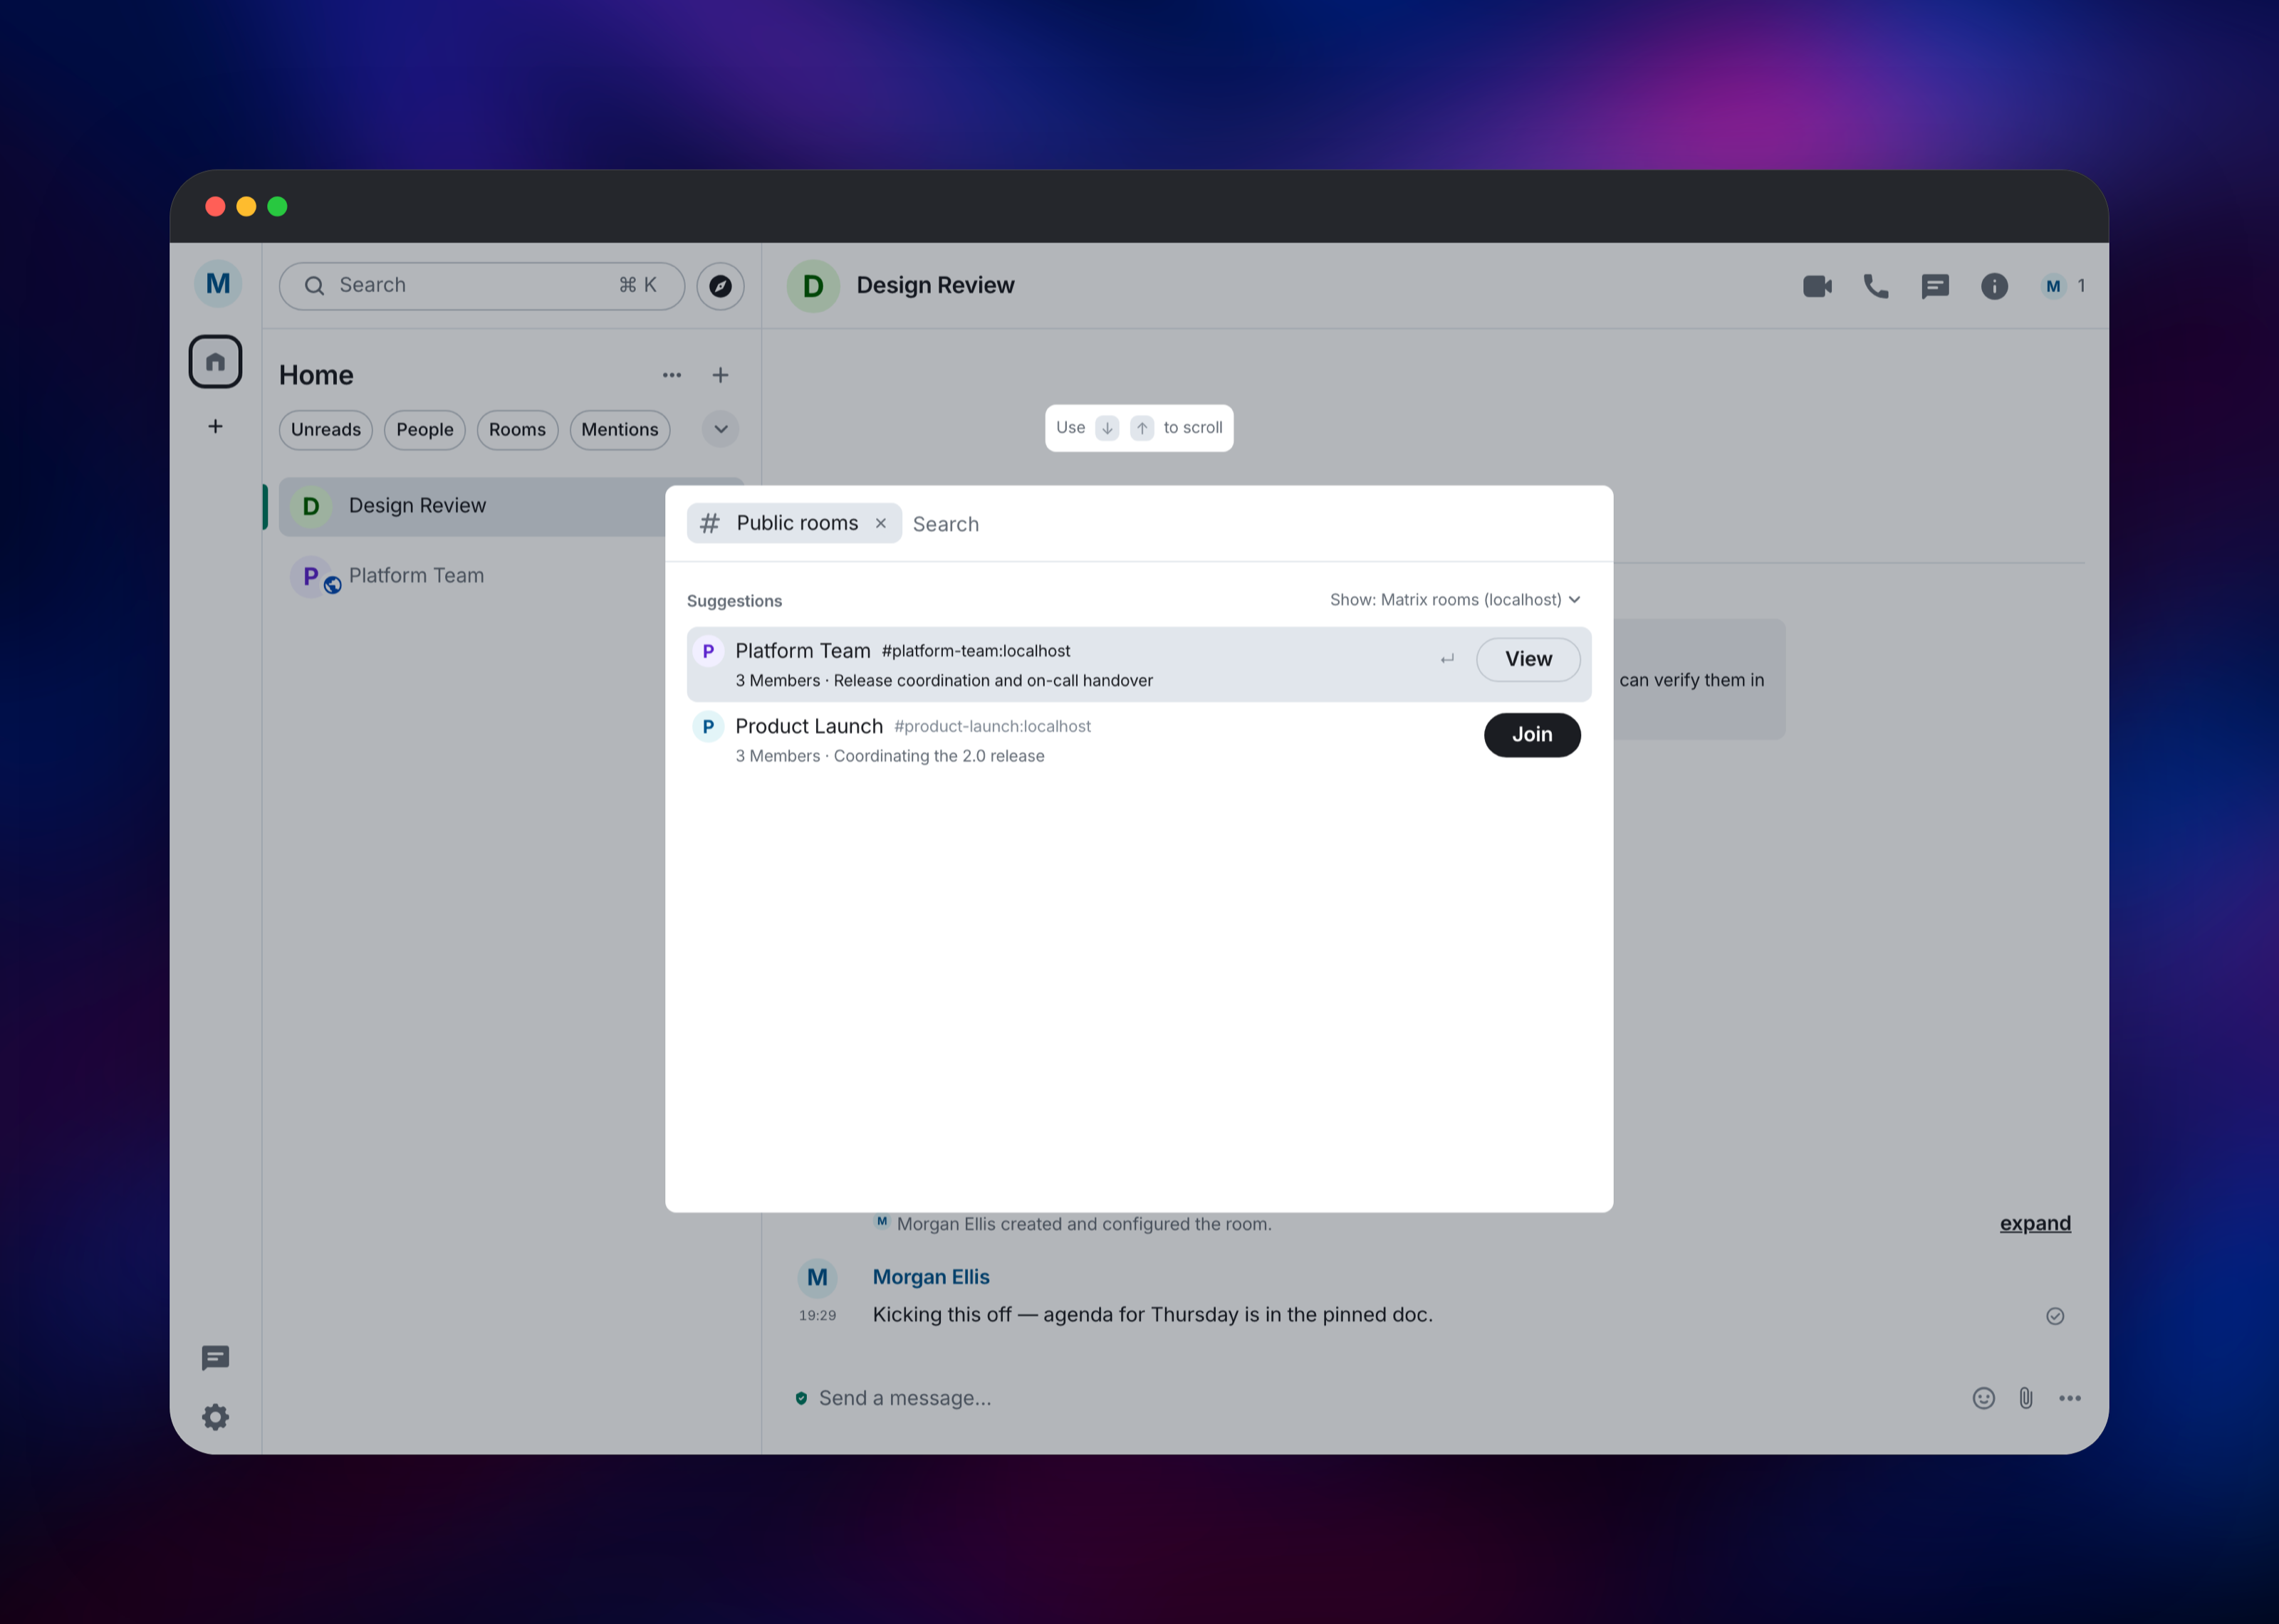Viewport: 2279px width, 1624px height.
Task: Open Quick settings gear icon
Action: coord(215,1417)
